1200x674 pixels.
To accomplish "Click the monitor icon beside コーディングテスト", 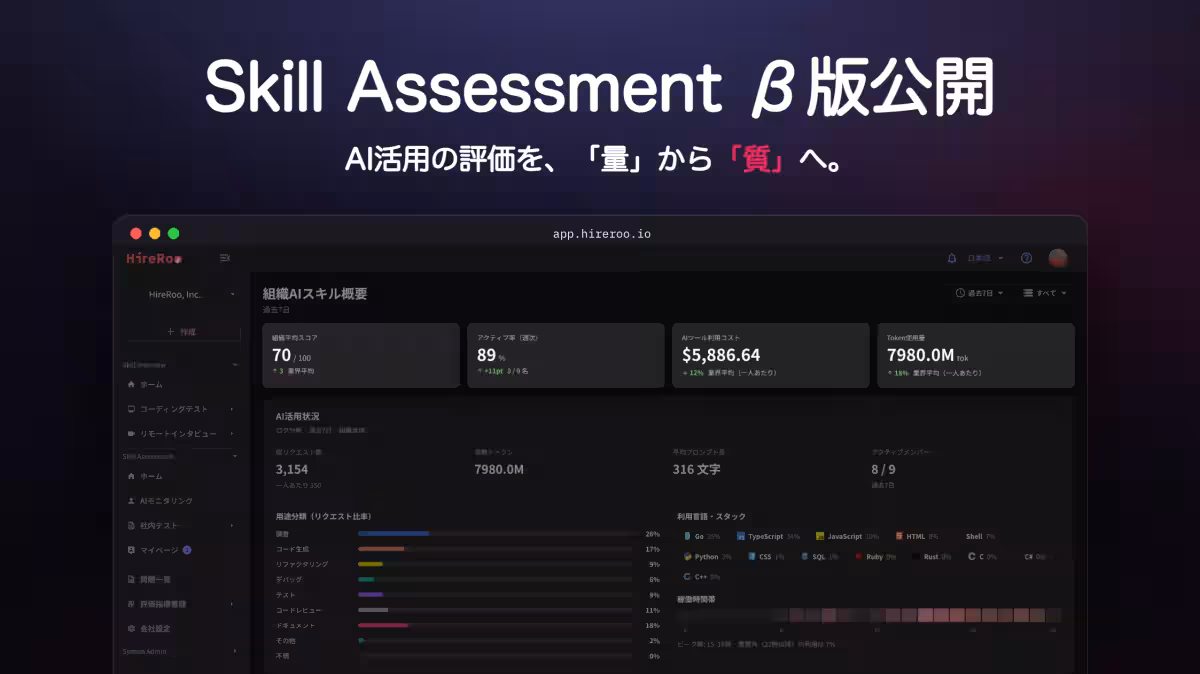I will (x=131, y=409).
